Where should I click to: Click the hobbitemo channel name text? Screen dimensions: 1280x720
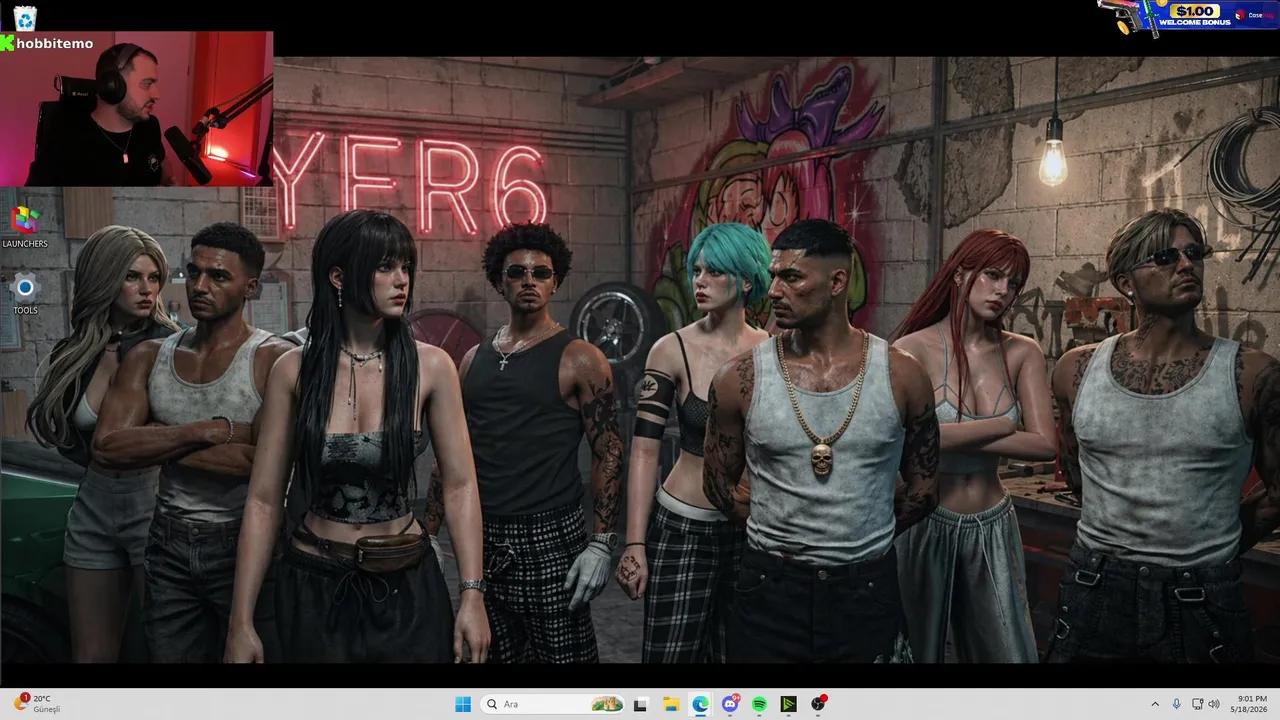pos(55,43)
